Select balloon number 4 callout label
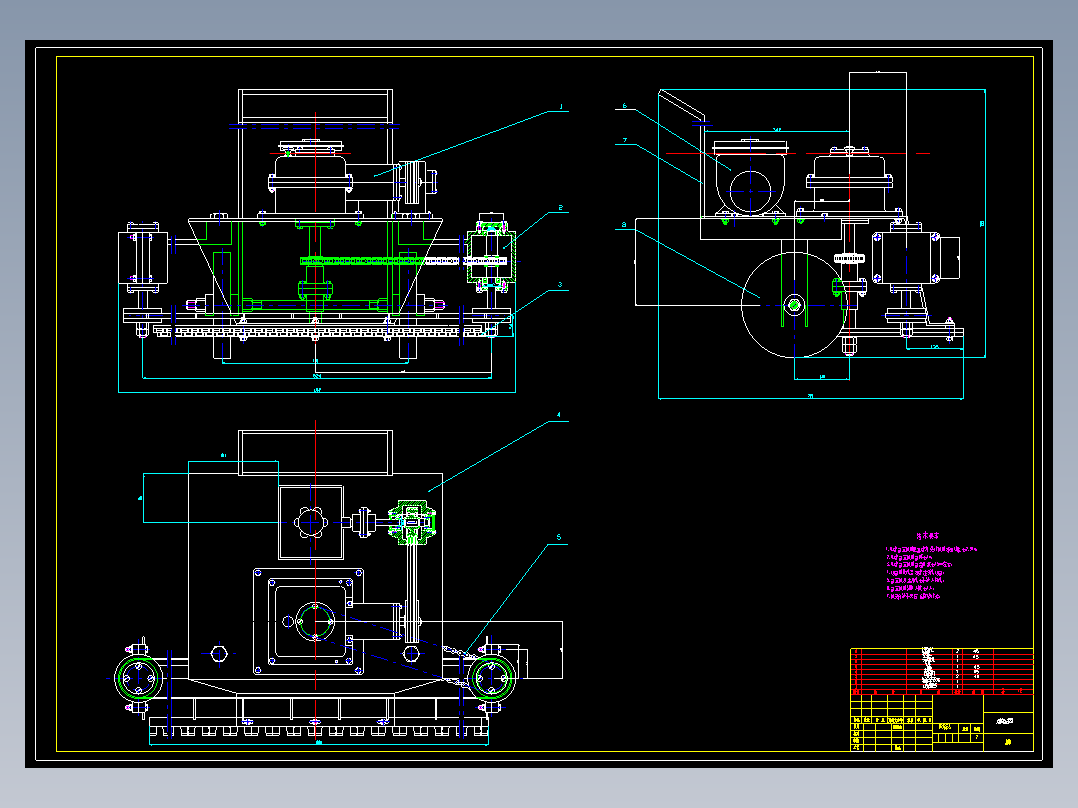This screenshot has height=808, width=1078. 559,415
